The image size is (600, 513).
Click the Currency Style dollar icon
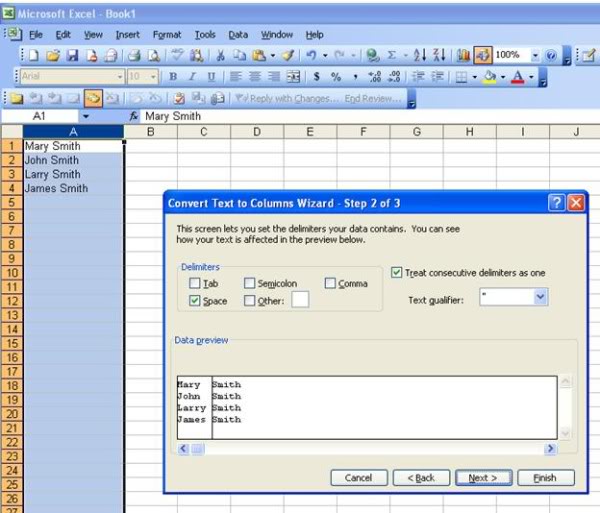(317, 77)
